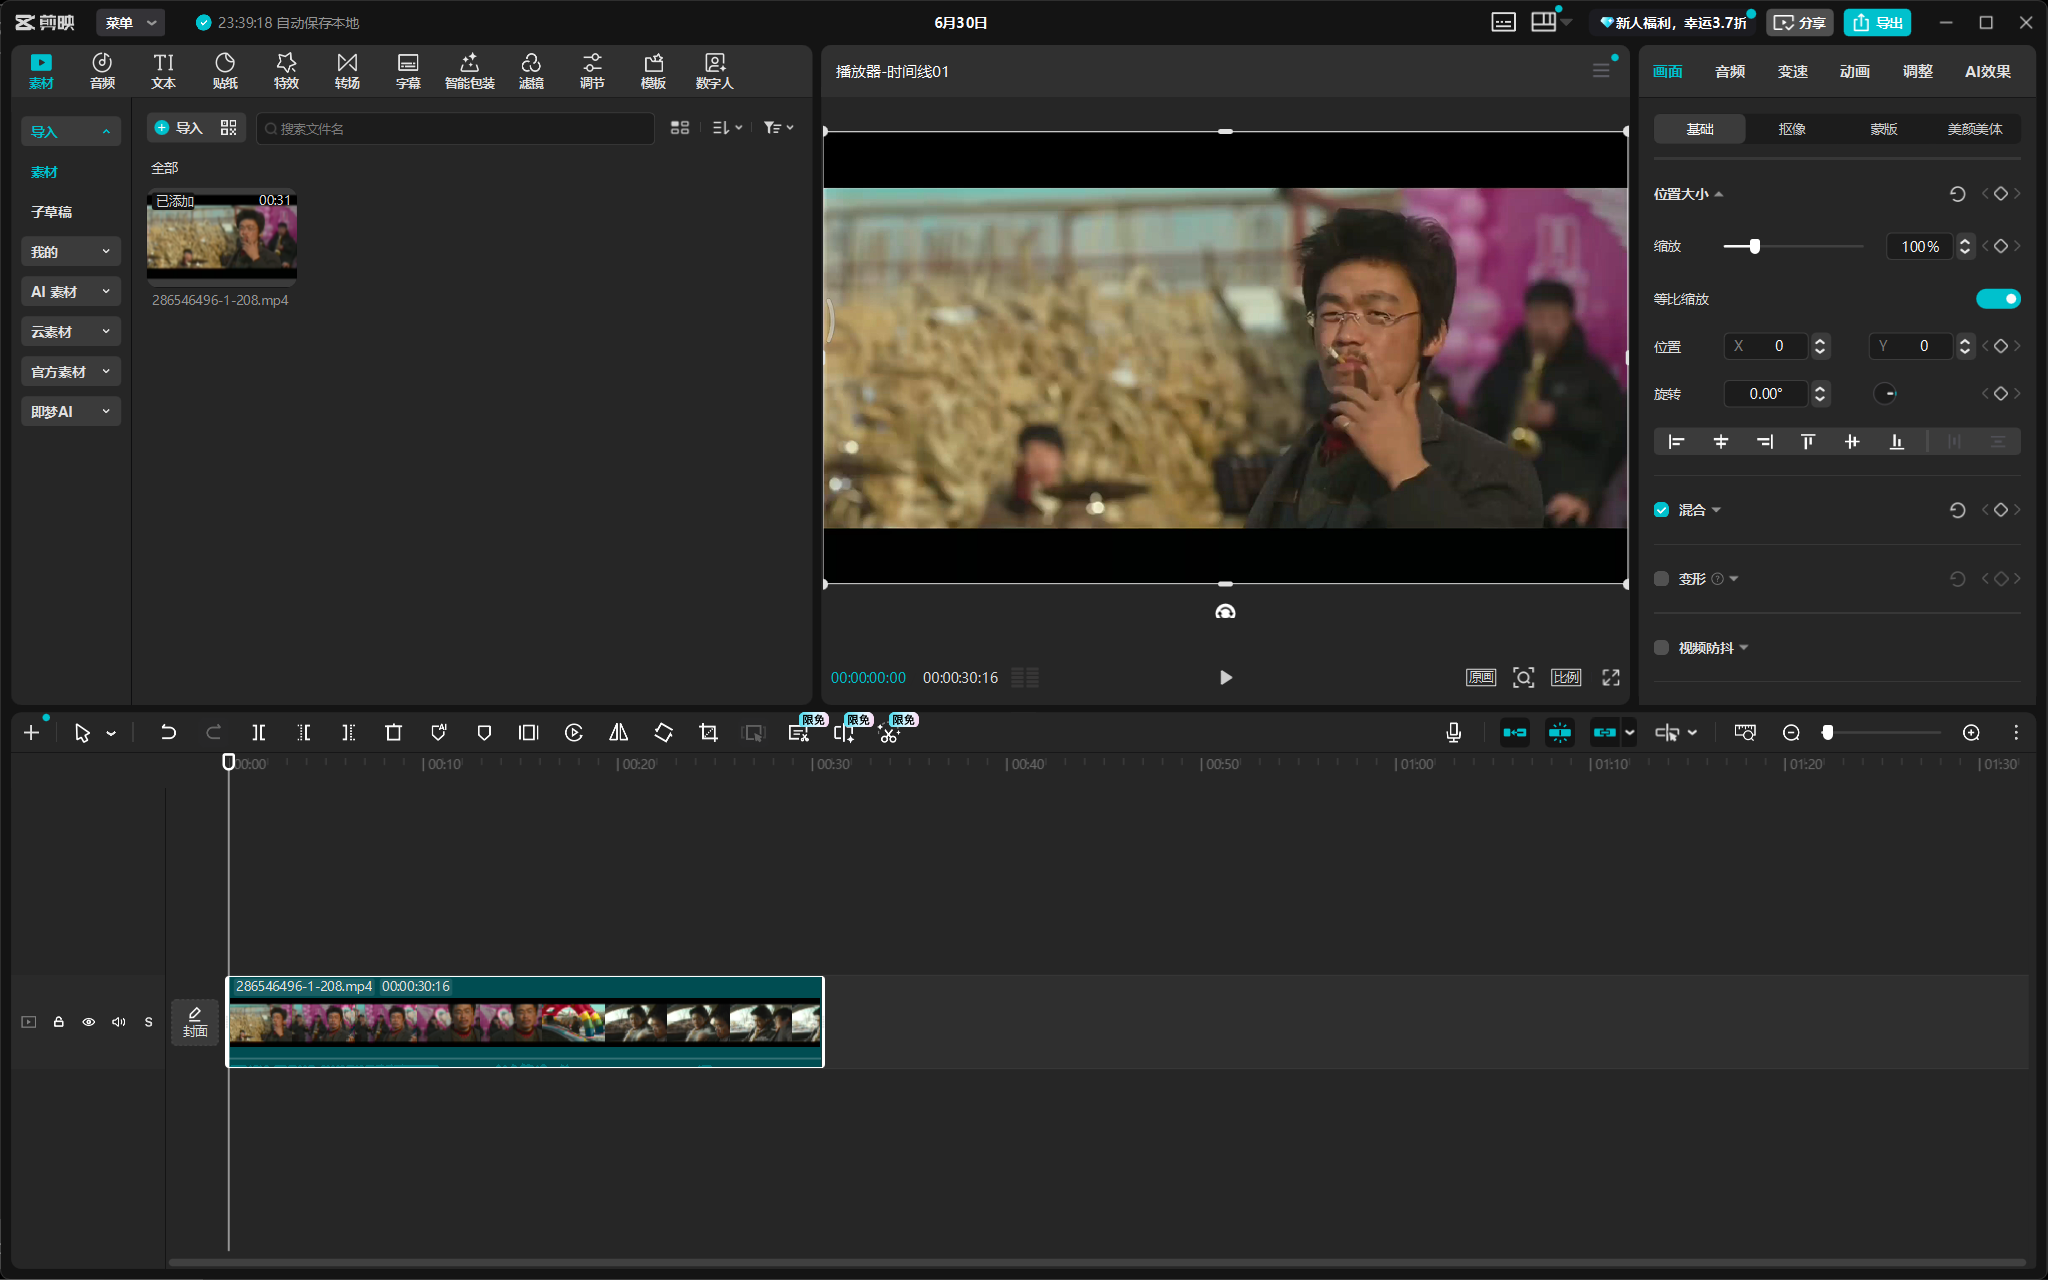
Task: Click the crop tool icon
Action: (x=708, y=733)
